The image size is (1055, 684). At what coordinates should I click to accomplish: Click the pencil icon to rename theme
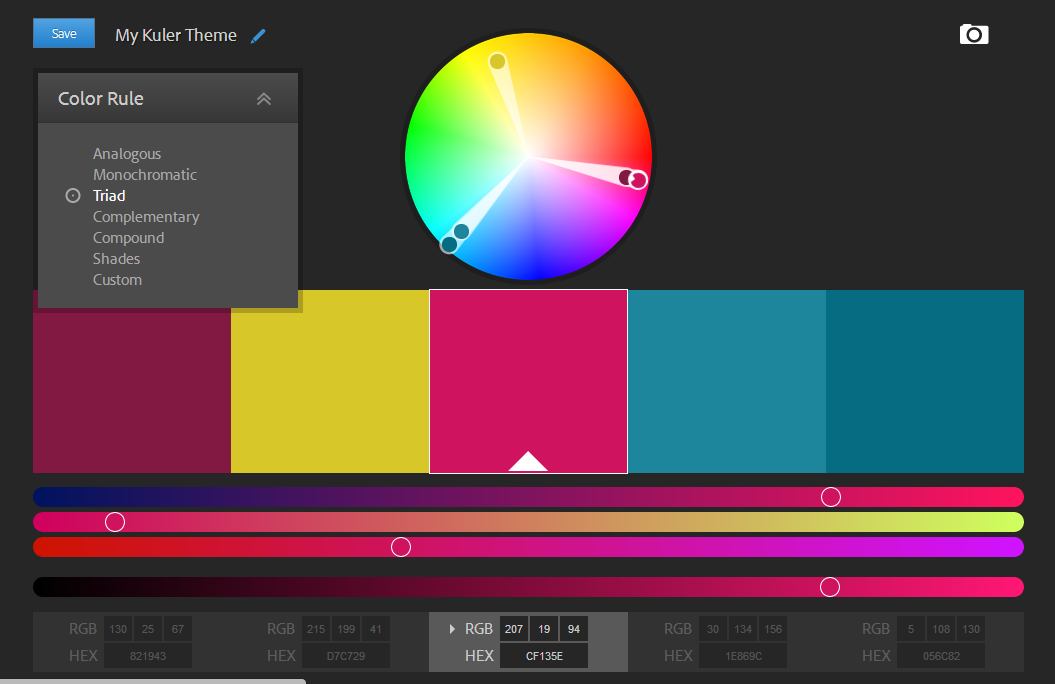258,36
